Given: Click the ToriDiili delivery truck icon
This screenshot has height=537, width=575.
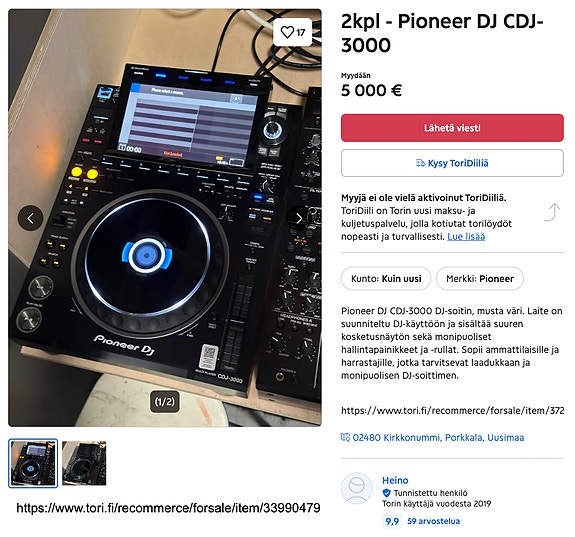Looking at the screenshot, I should coord(420,163).
